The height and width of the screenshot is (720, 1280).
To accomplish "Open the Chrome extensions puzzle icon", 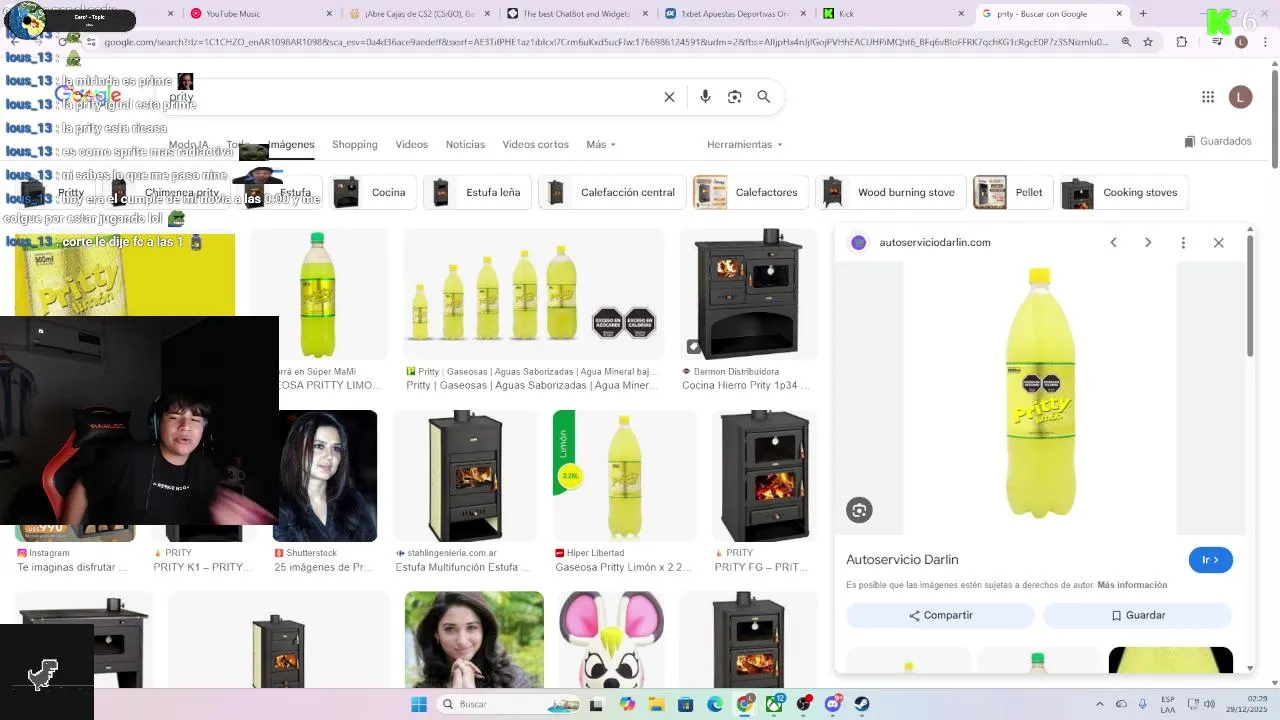I will pos(1181,42).
